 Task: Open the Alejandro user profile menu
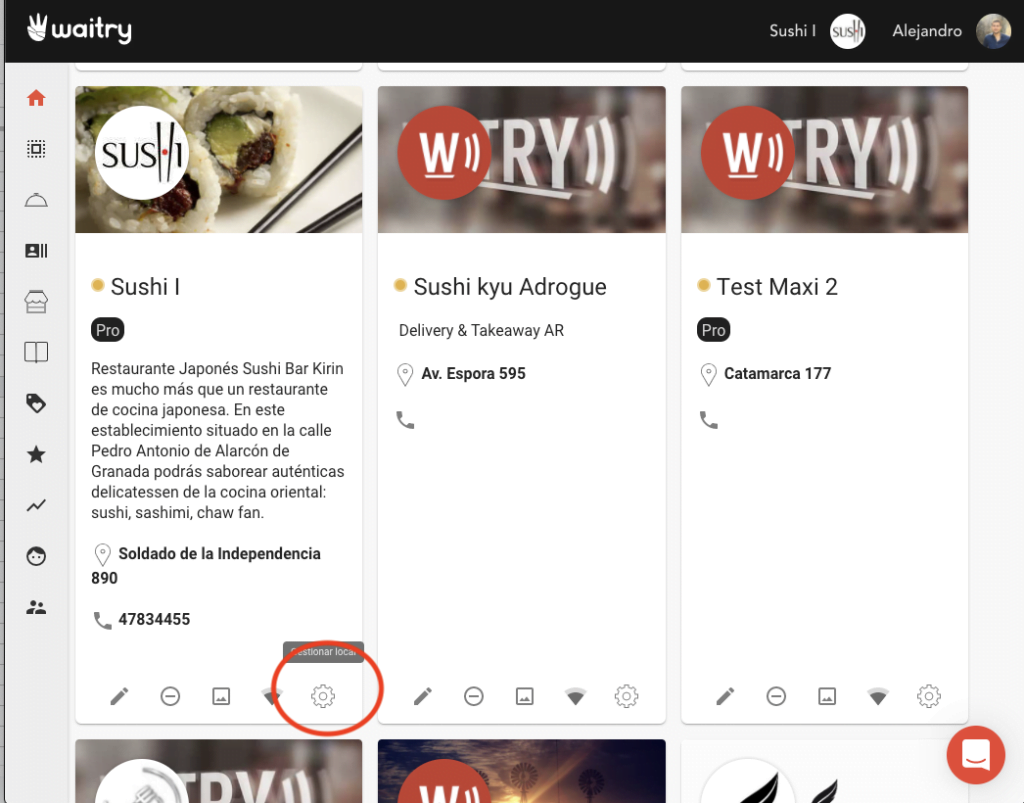[951, 31]
